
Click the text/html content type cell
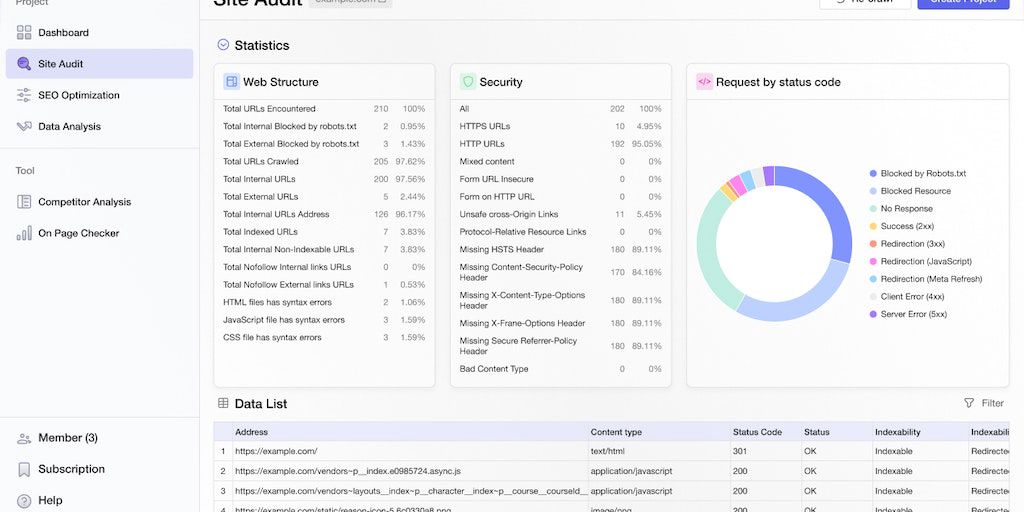click(660, 451)
